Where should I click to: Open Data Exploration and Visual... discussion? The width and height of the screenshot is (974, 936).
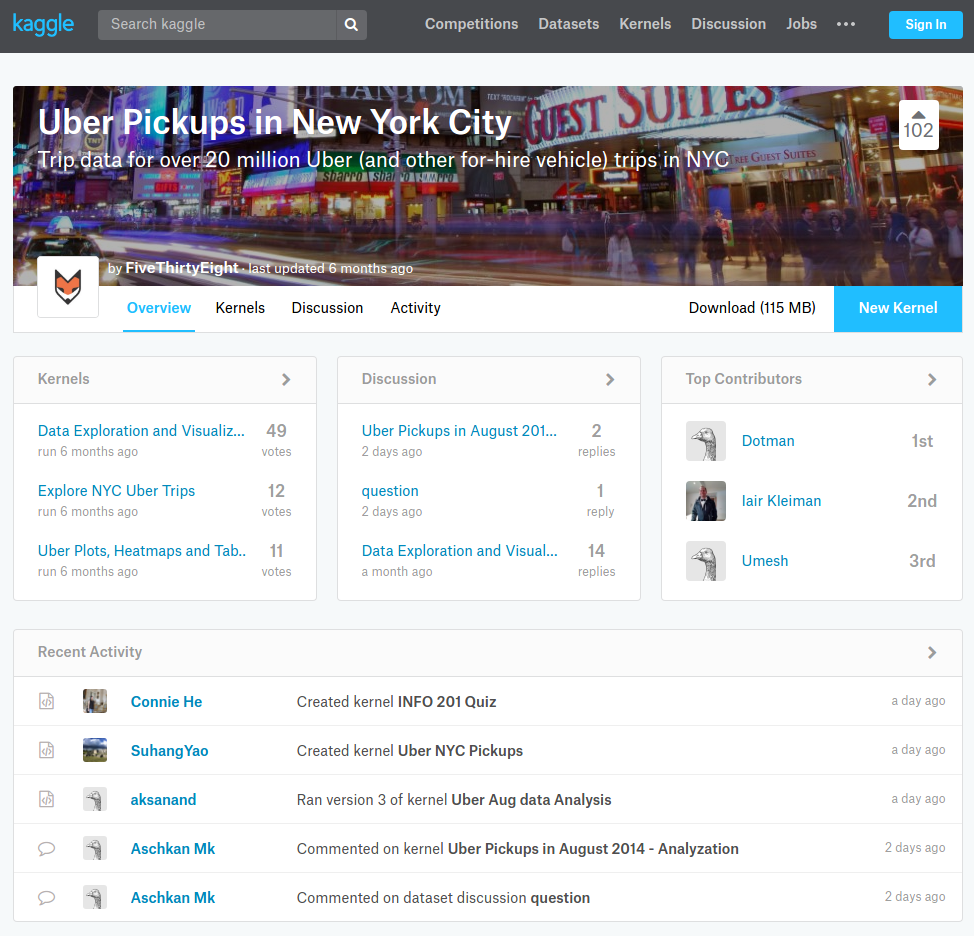(460, 551)
